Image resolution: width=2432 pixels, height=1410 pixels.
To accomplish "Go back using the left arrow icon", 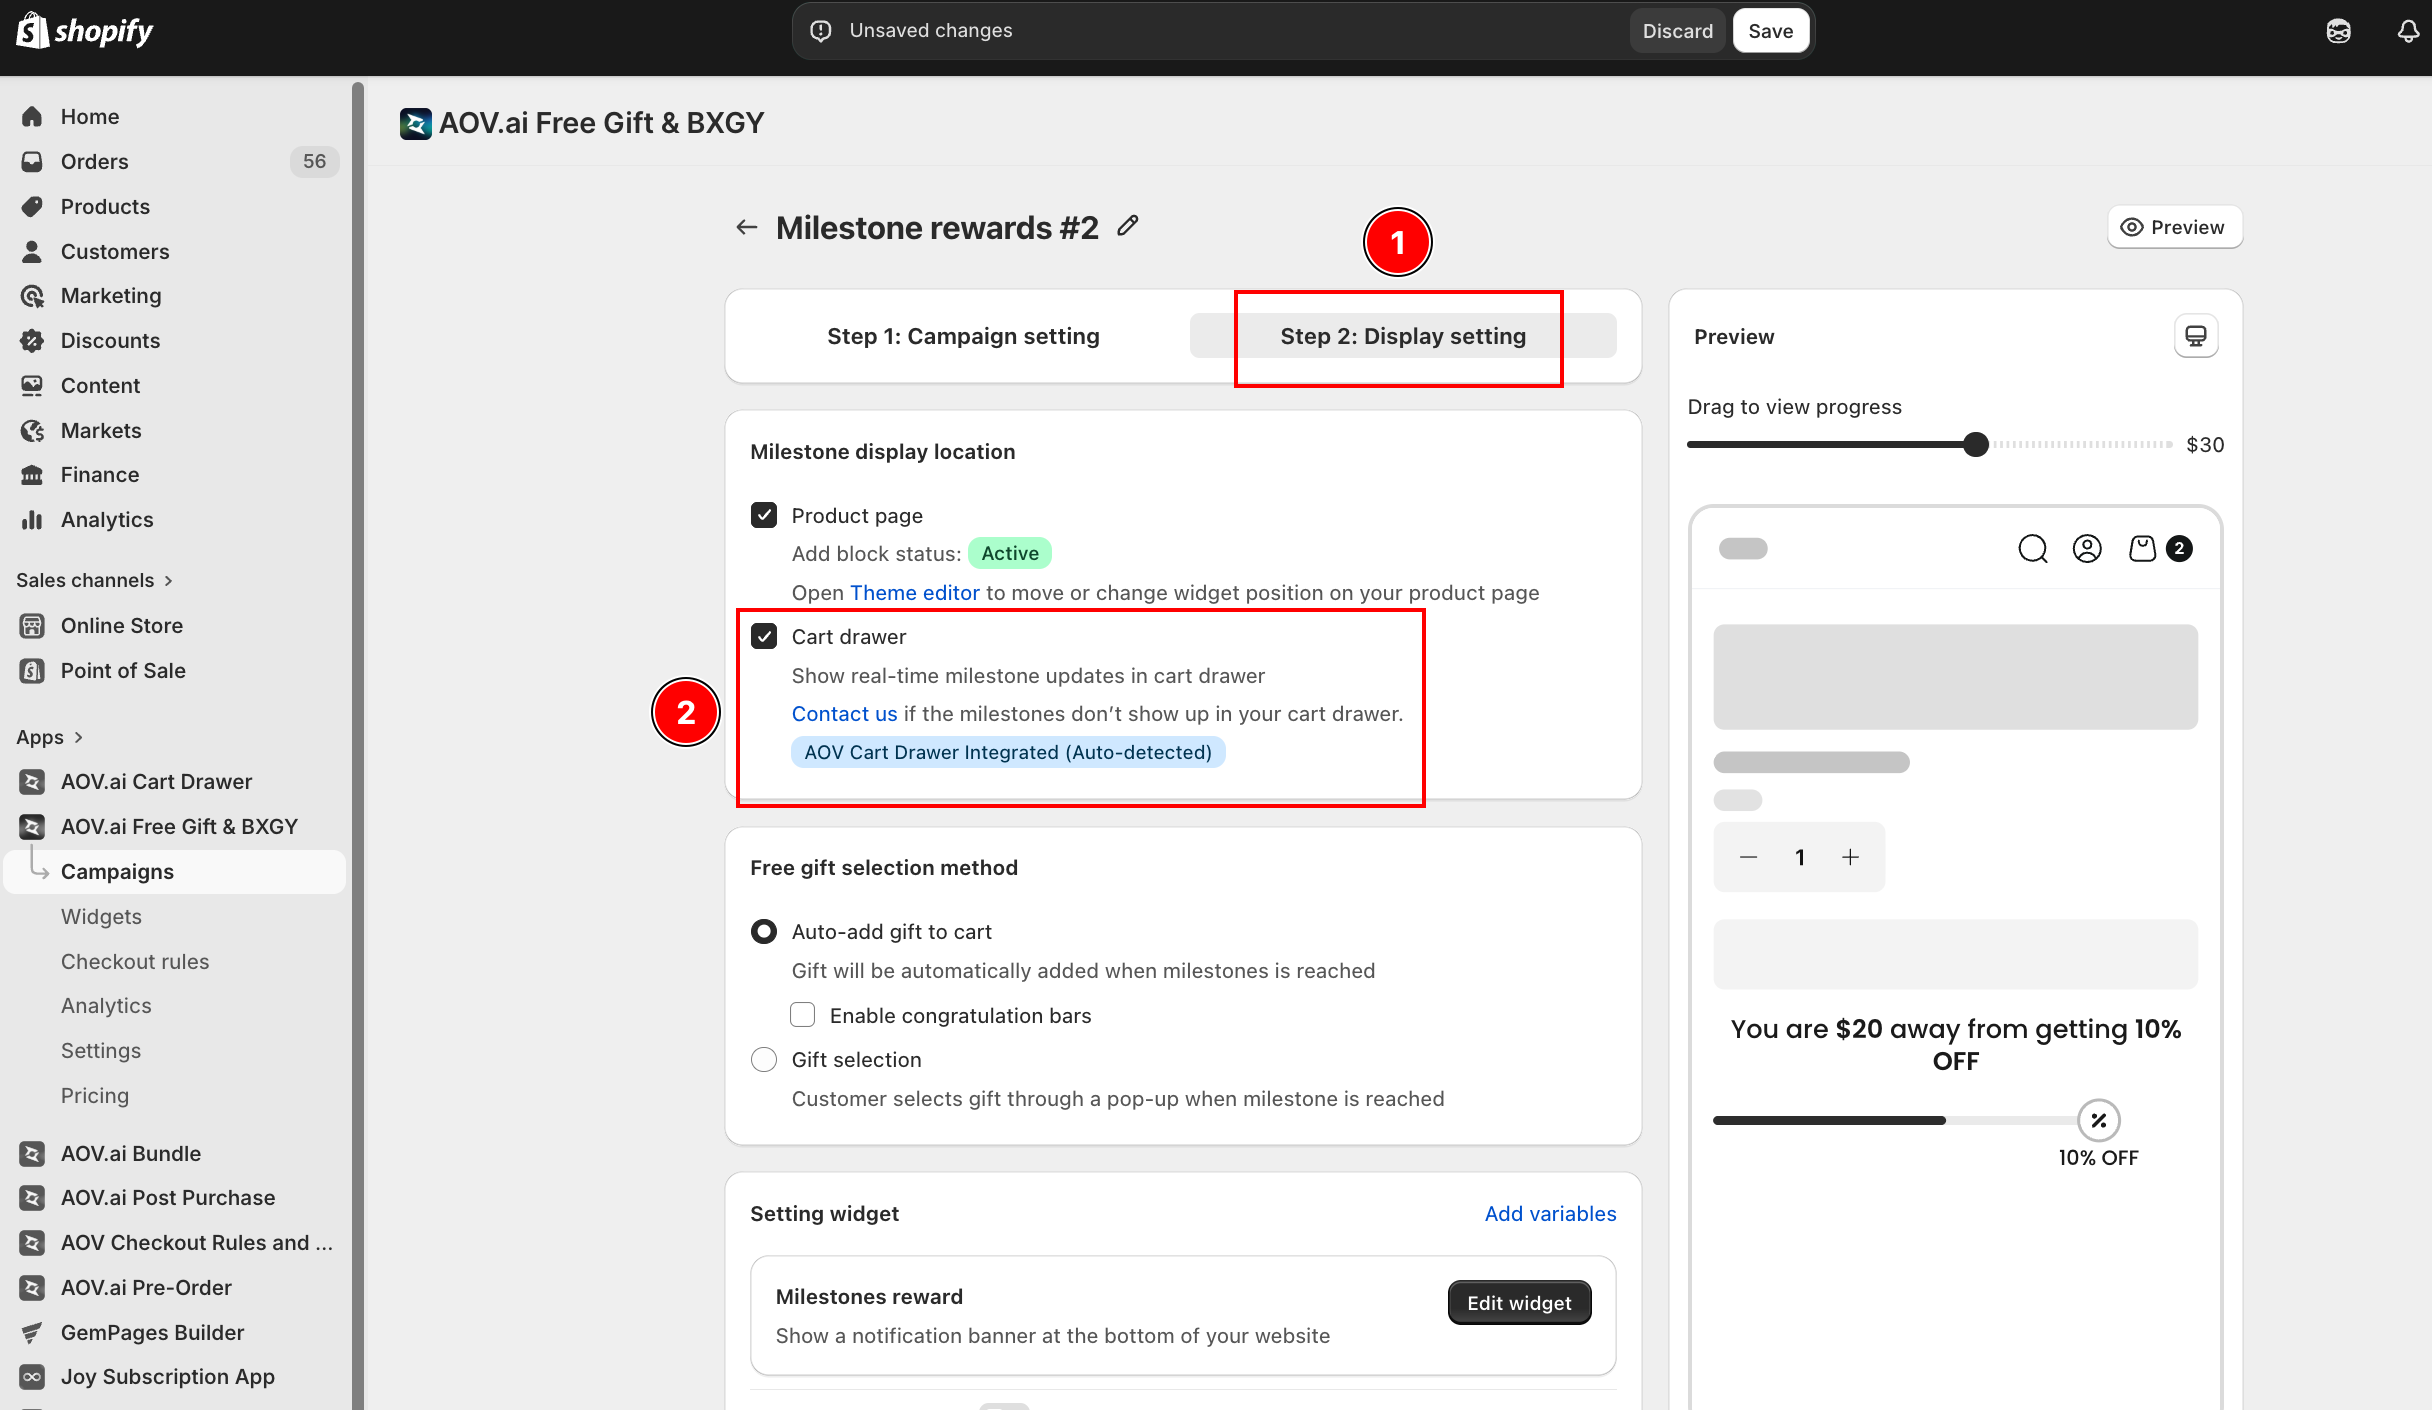I will pos(747,227).
